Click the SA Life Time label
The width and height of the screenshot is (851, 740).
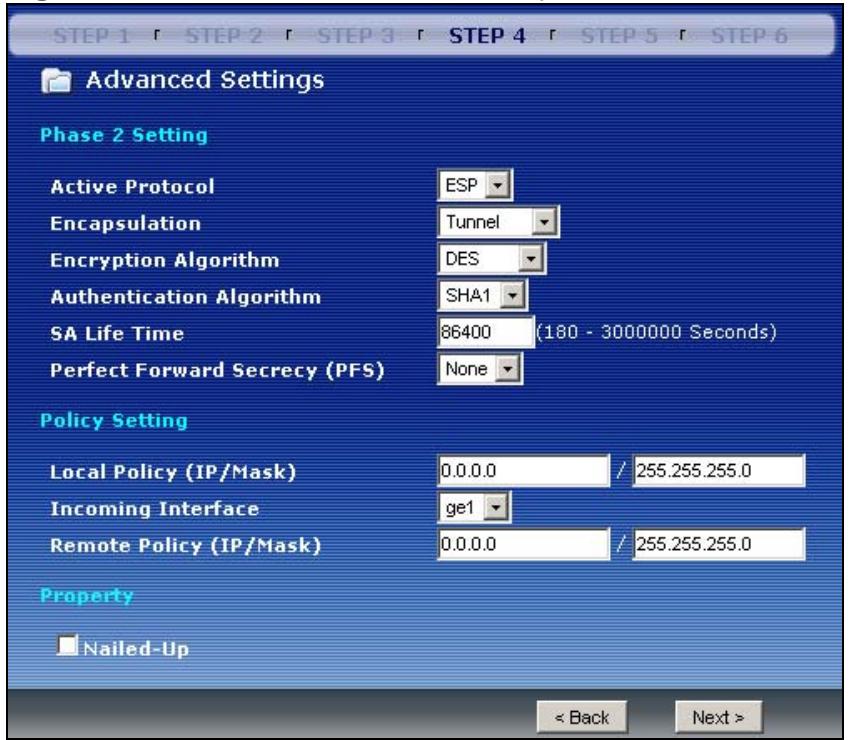pyautogui.click(x=117, y=333)
